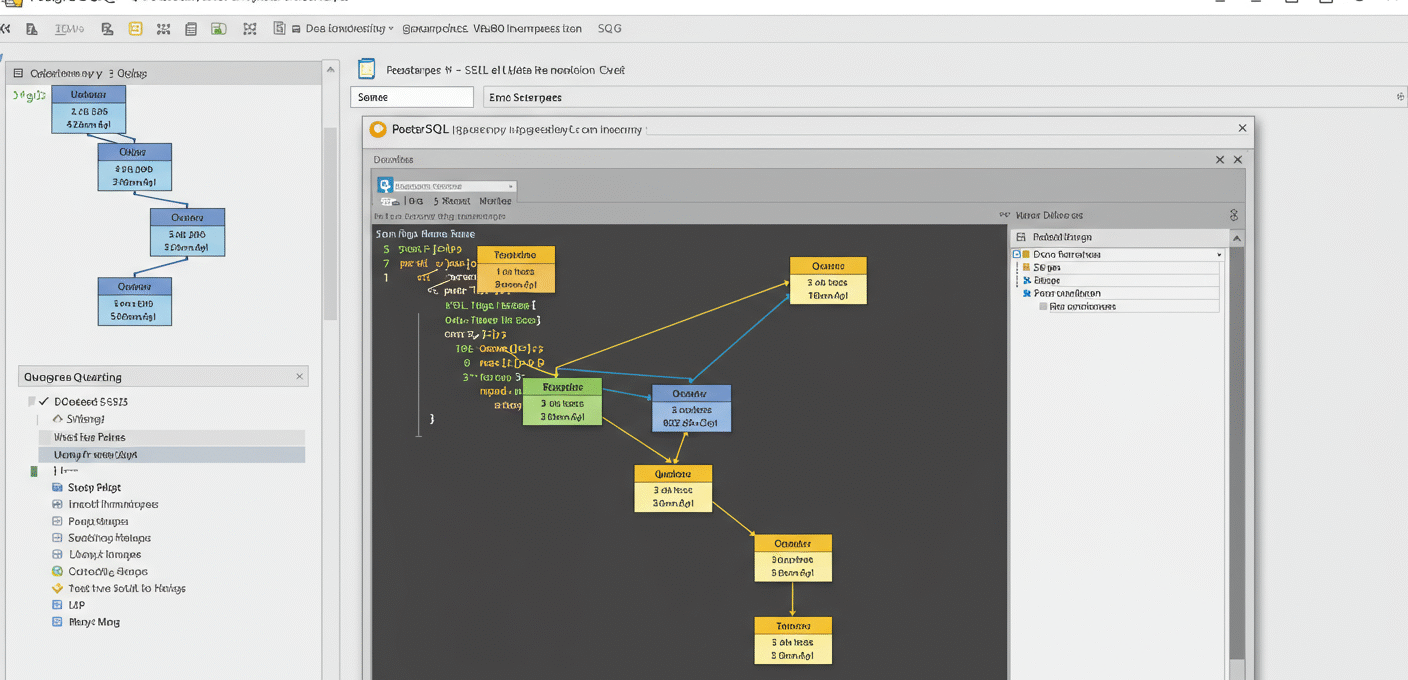Close the lower left panel with X
Screen dimensions: 1408x680
point(299,377)
